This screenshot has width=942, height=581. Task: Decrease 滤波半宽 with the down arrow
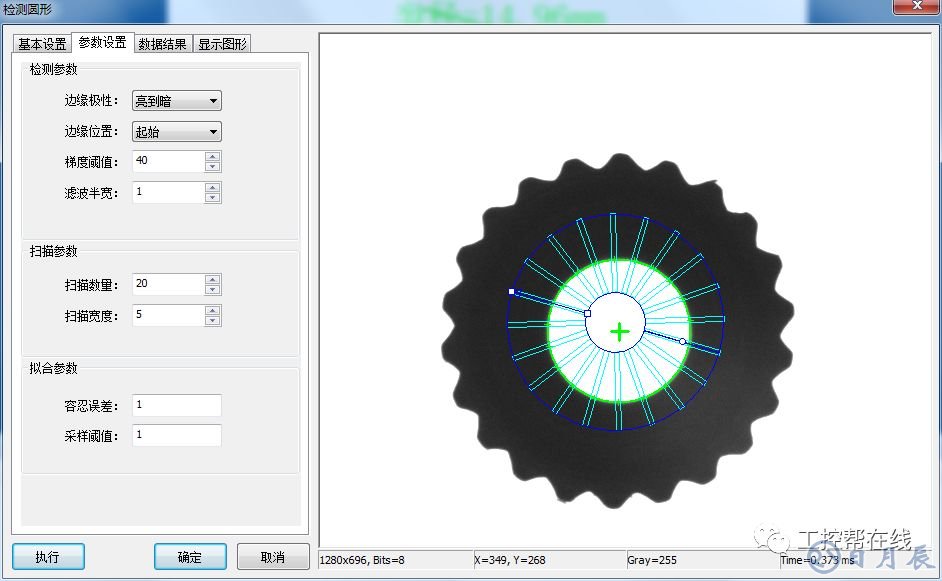[212, 197]
